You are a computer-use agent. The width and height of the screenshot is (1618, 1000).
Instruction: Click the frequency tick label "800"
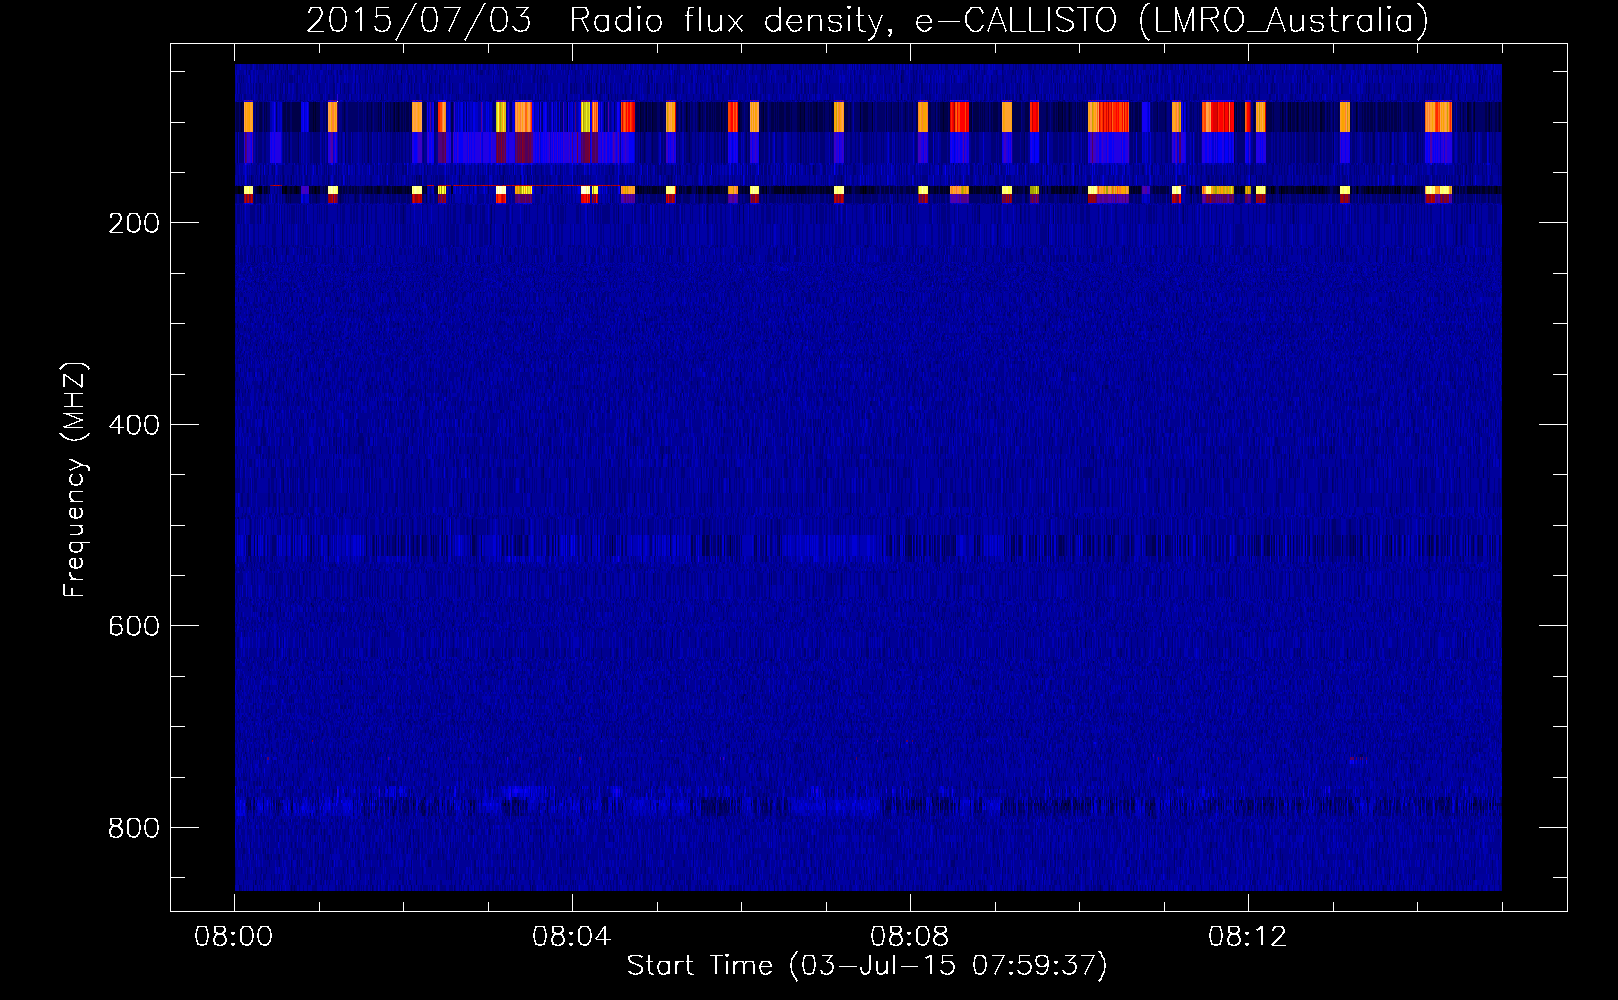click(x=134, y=828)
